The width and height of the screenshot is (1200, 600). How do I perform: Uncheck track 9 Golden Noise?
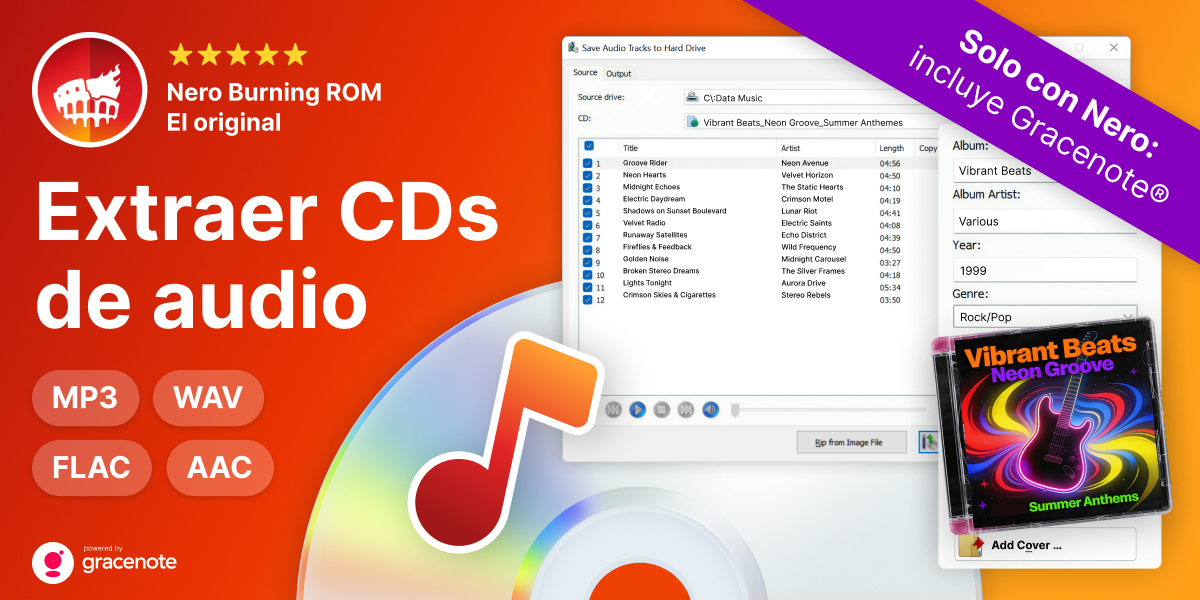587,260
